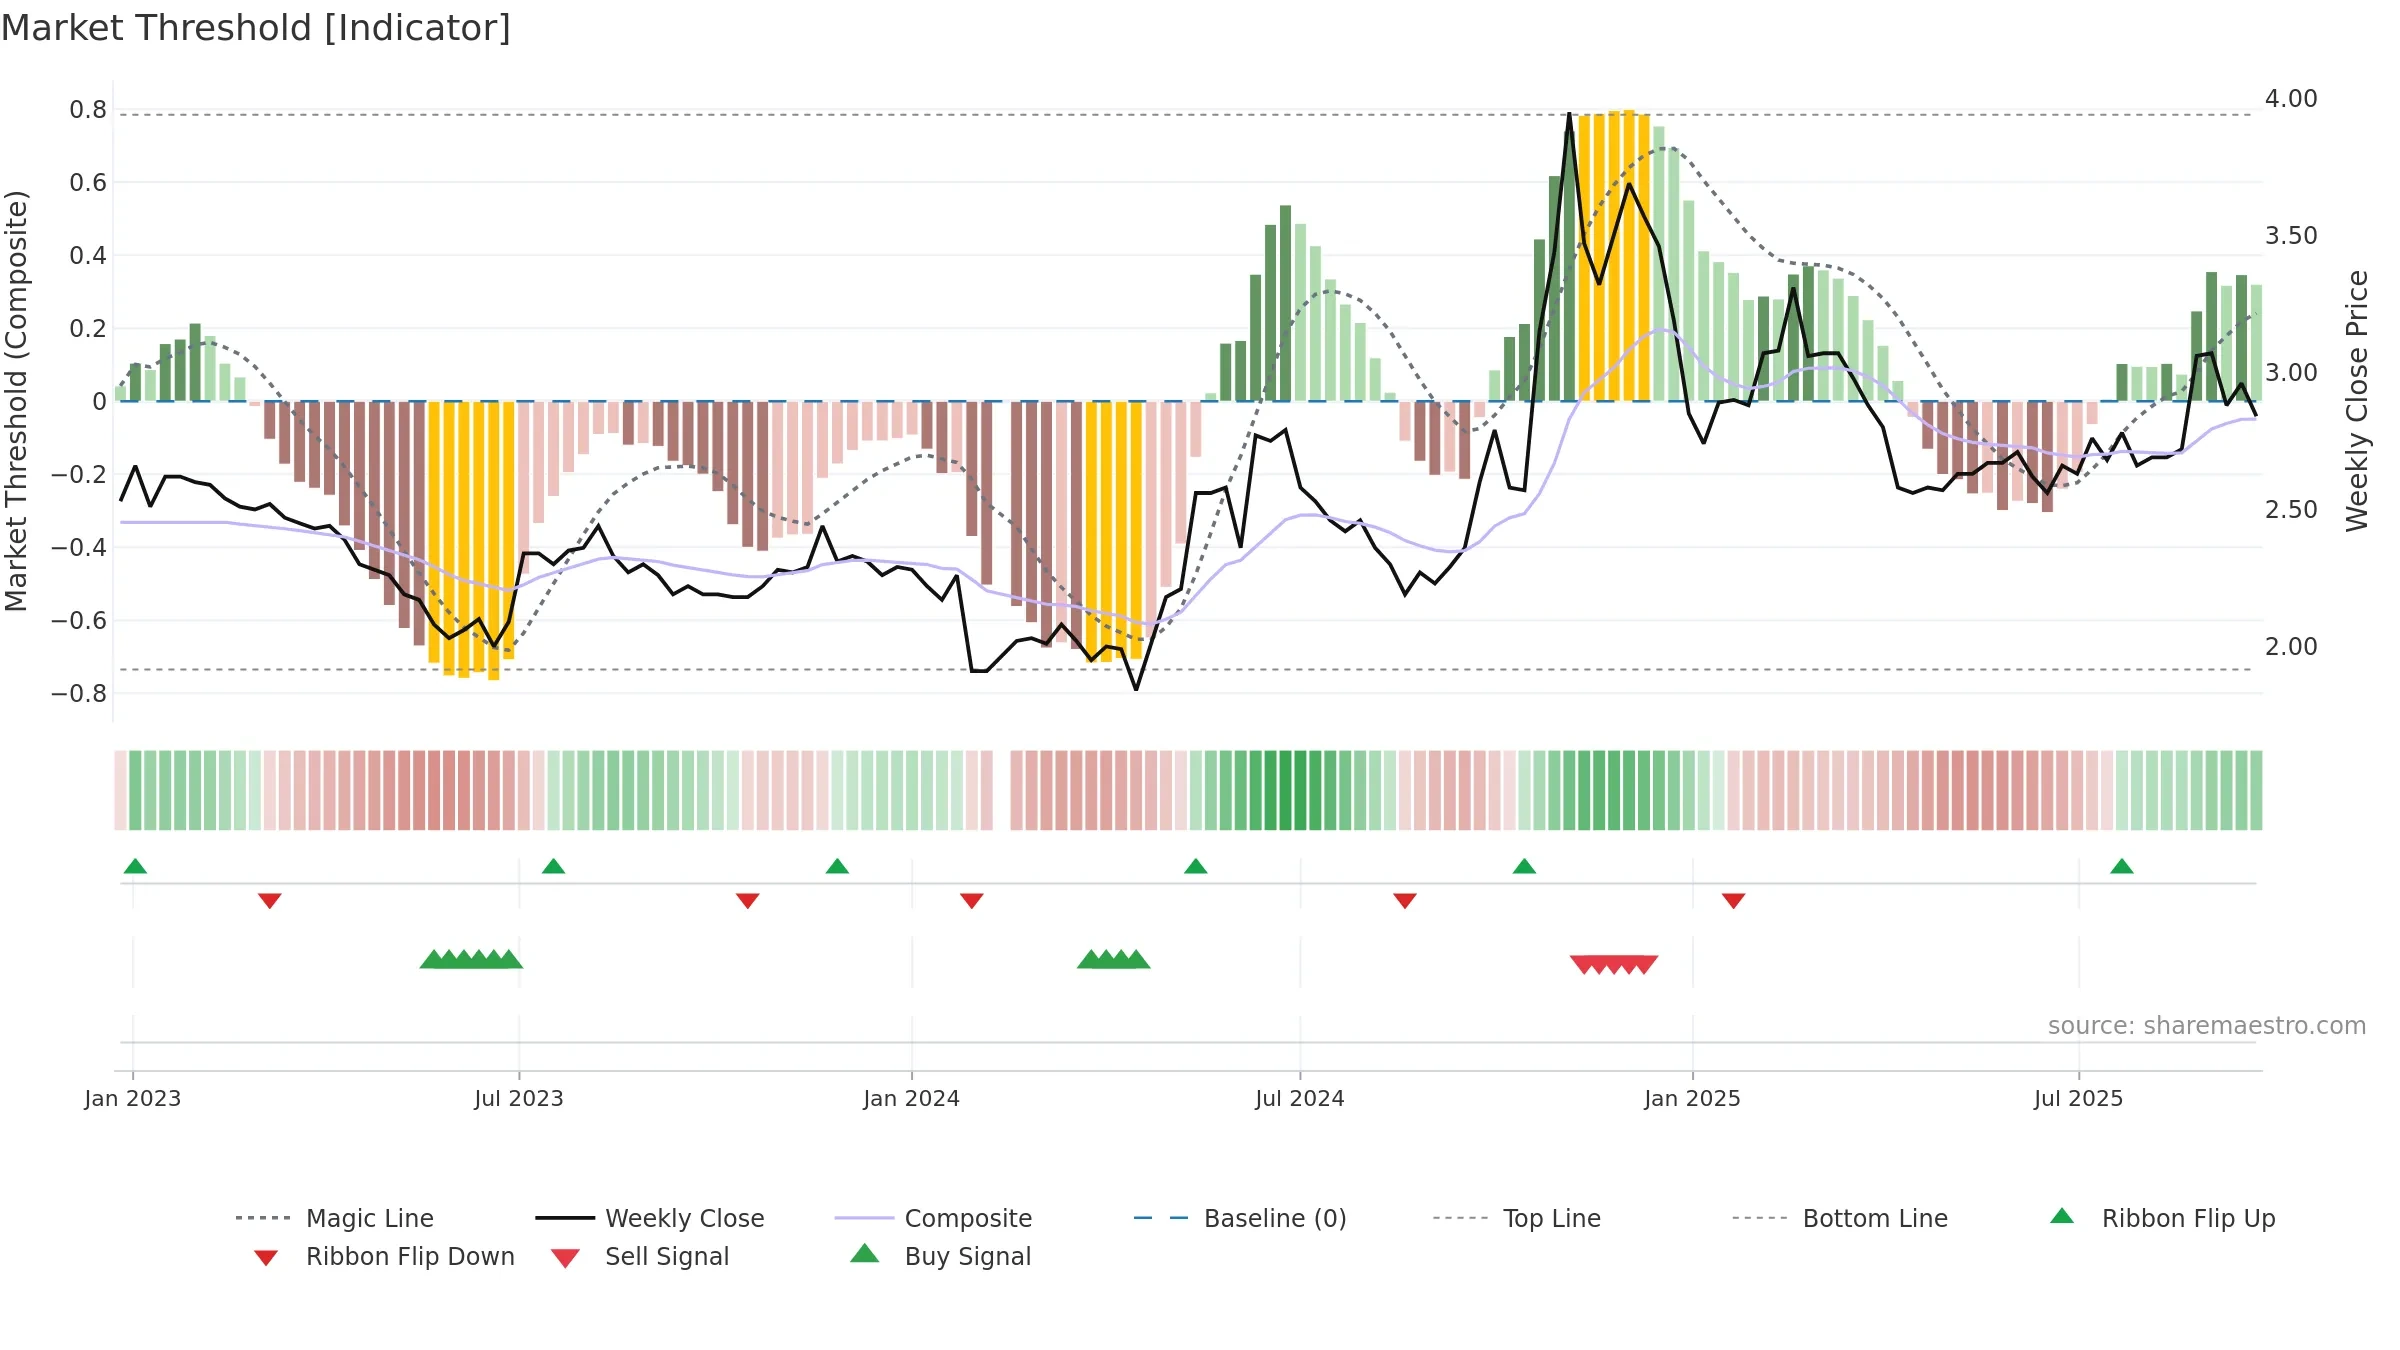Image resolution: width=2400 pixels, height=1350 pixels.
Task: Click the last buy signal triangle before Jul 2023
Action: tap(509, 959)
